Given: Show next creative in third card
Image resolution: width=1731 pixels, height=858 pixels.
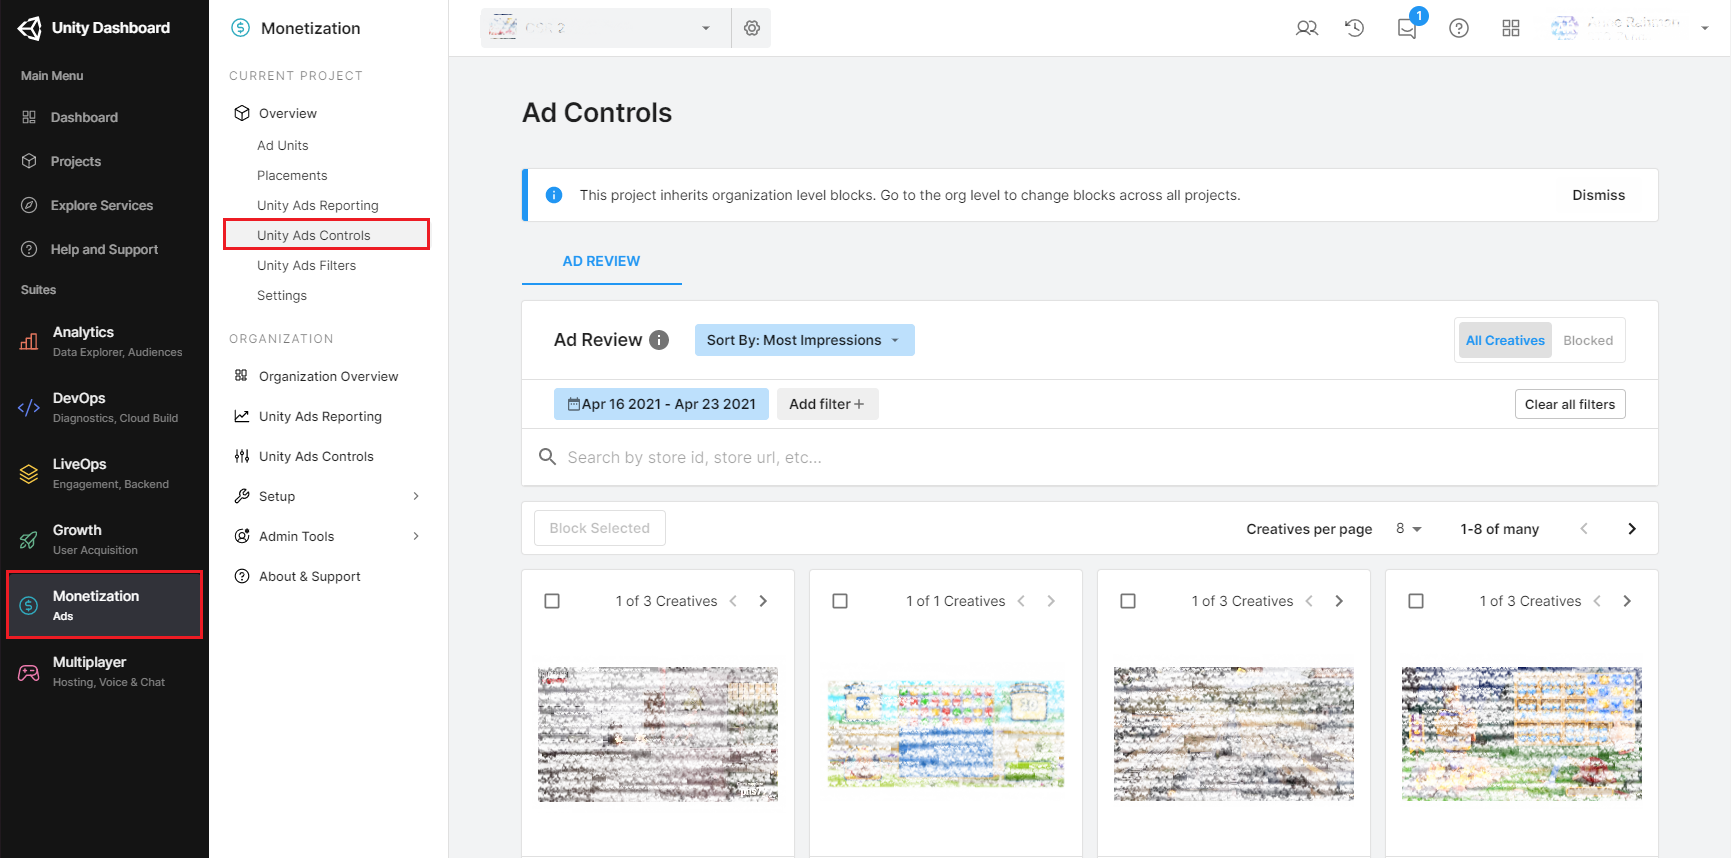Looking at the screenshot, I should tap(1339, 601).
